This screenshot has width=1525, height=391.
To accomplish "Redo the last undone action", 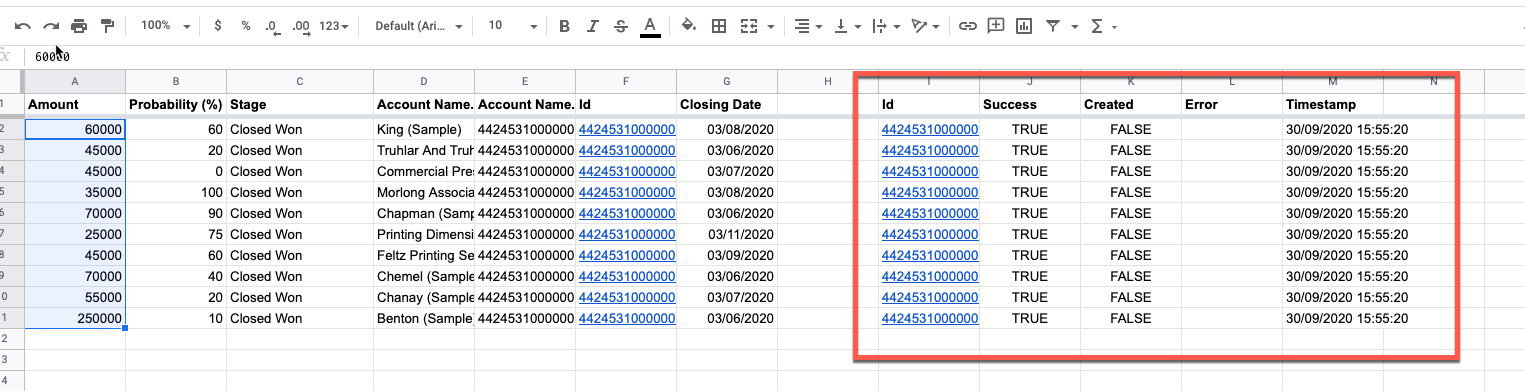I will coord(51,26).
